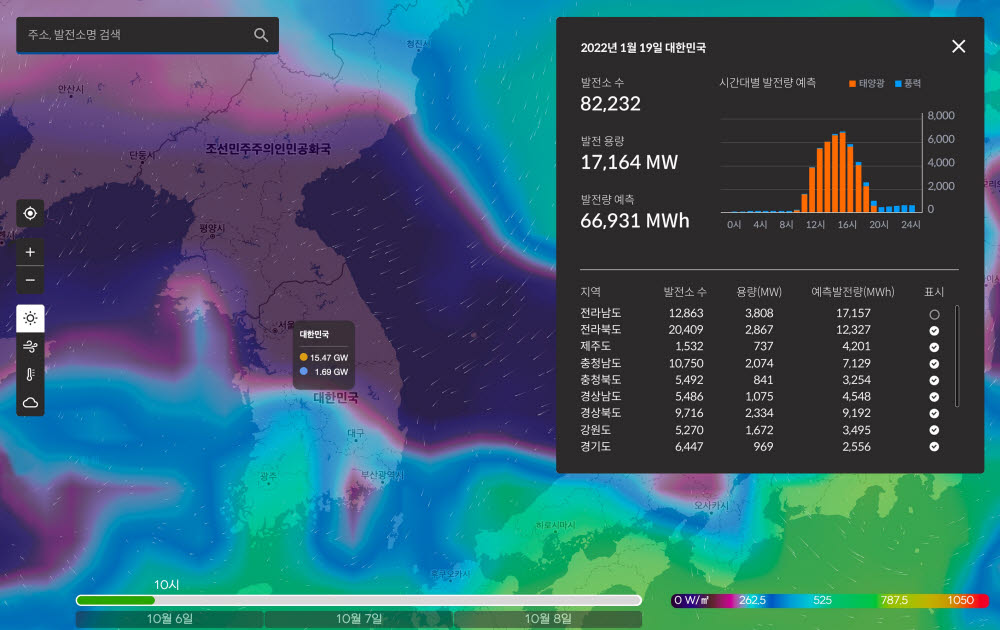Toggle 풍력 legend series in chart
Image resolution: width=1000 pixels, height=630 pixels.
tap(908, 82)
